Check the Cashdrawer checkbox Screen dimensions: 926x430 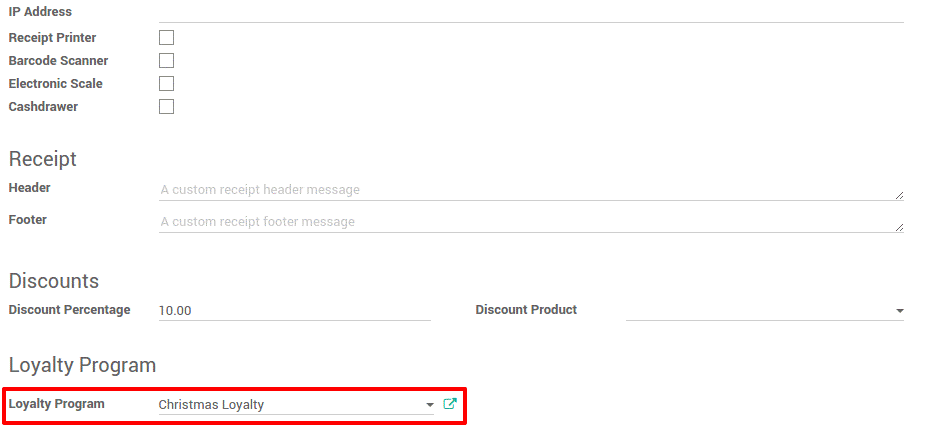click(167, 107)
